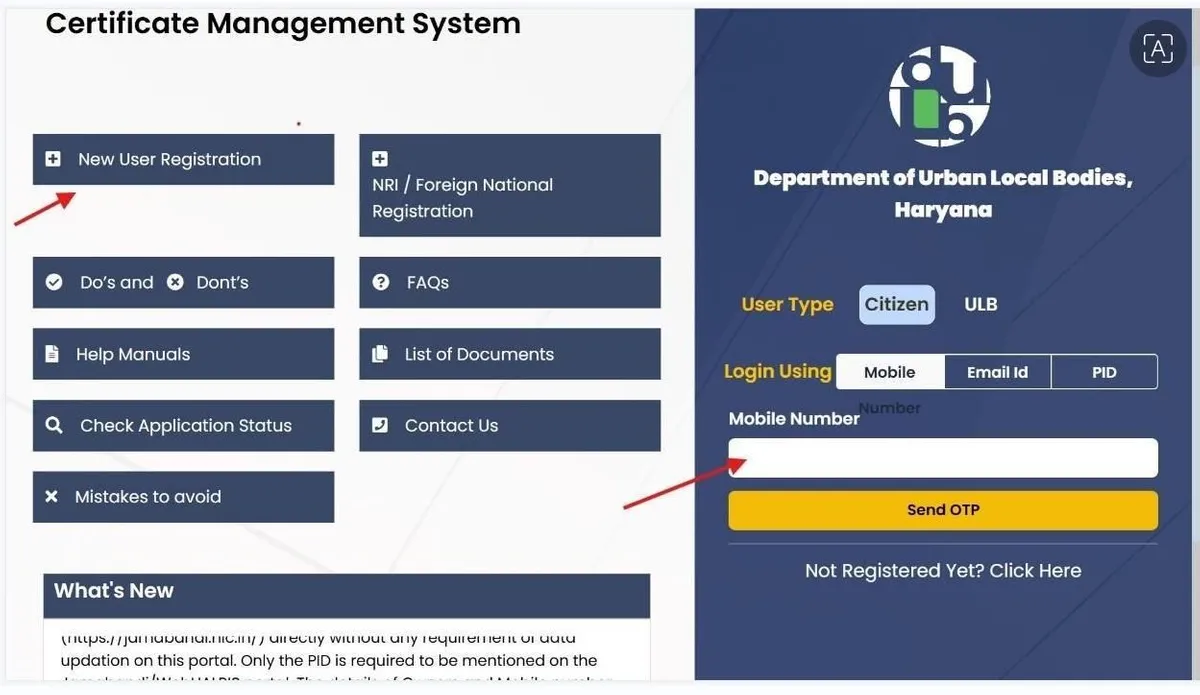Screen dimensions: 1200x695
Task: Enable Mobile as the login method
Action: point(889,371)
